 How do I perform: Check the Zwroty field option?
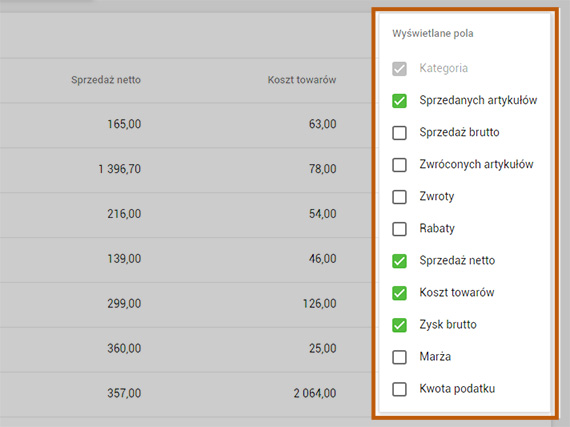[x=399, y=197]
